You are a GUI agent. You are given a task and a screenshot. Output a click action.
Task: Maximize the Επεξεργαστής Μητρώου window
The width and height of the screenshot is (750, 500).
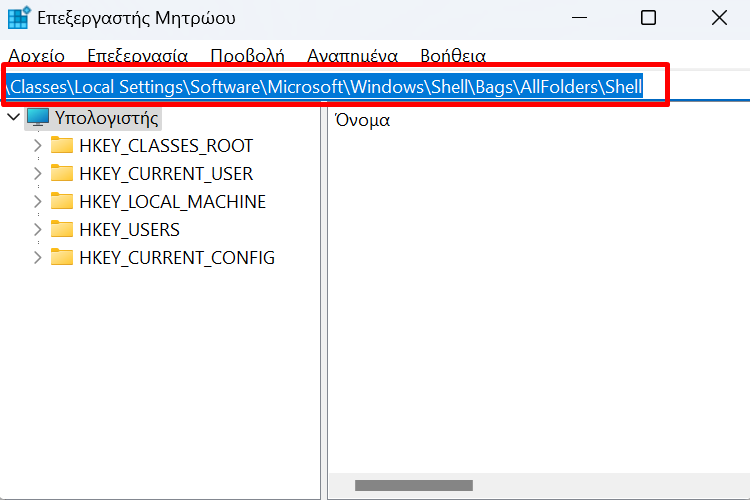click(648, 18)
